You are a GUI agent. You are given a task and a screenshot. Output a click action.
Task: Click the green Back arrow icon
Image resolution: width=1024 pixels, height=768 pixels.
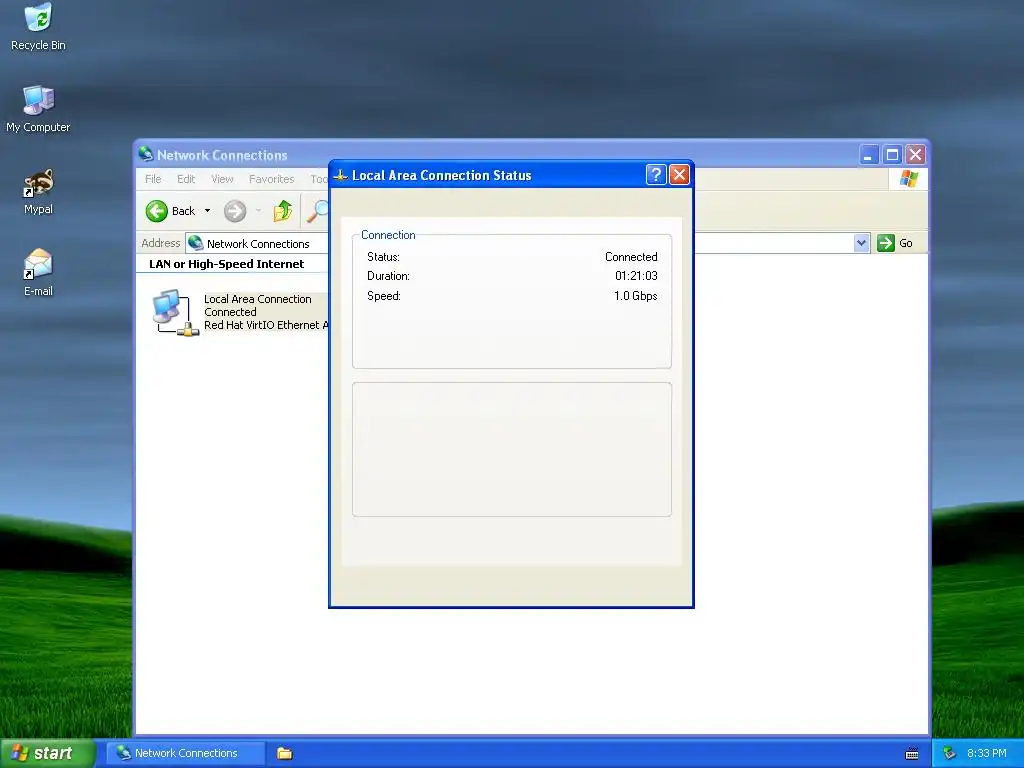(157, 211)
